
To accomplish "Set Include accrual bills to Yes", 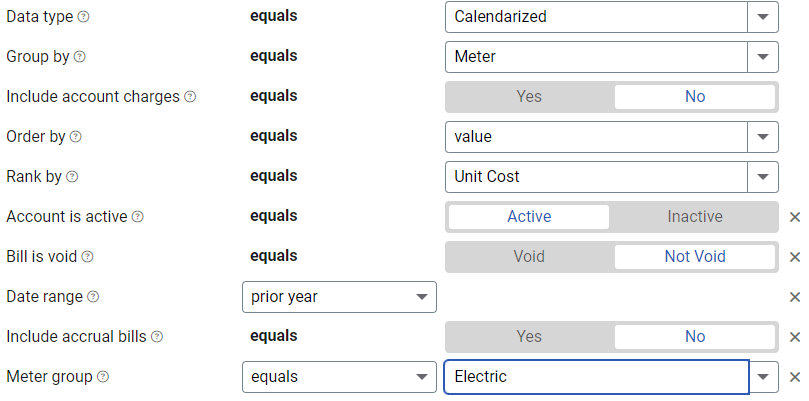I will coord(529,336).
